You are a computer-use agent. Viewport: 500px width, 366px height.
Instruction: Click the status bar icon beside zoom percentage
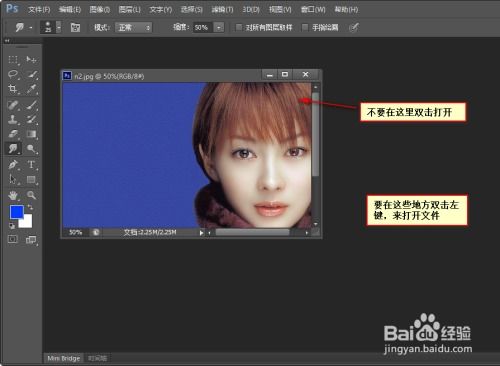coord(96,232)
